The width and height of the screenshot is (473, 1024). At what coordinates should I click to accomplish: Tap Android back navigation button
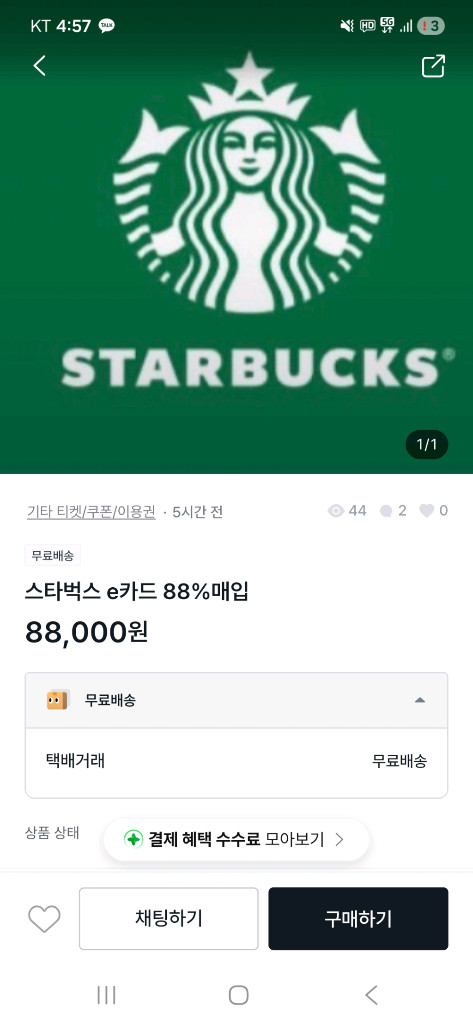point(371,995)
